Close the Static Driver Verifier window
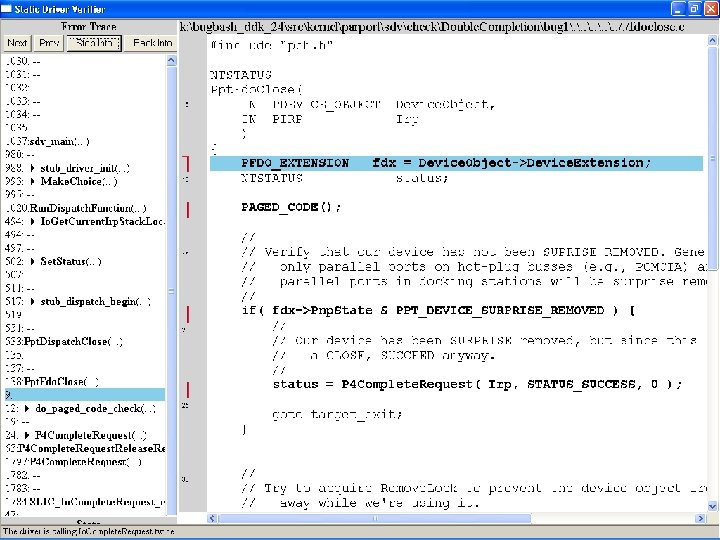The width and height of the screenshot is (720, 540). (x=710, y=9)
